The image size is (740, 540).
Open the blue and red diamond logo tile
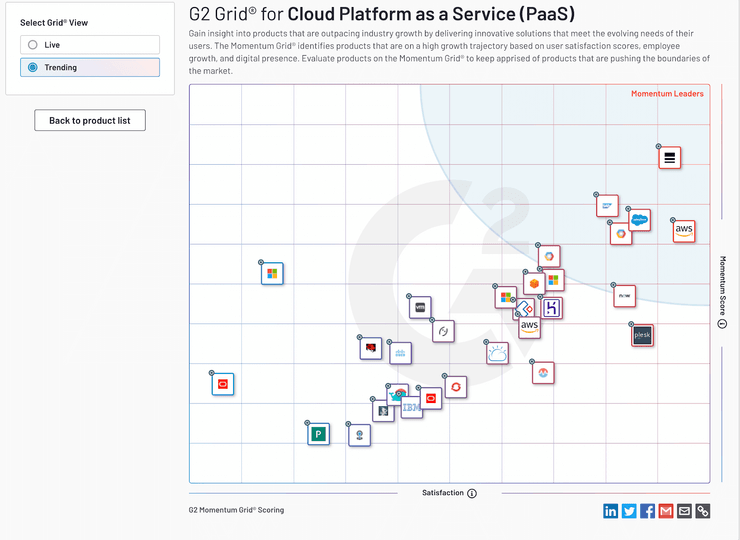pos(526,308)
